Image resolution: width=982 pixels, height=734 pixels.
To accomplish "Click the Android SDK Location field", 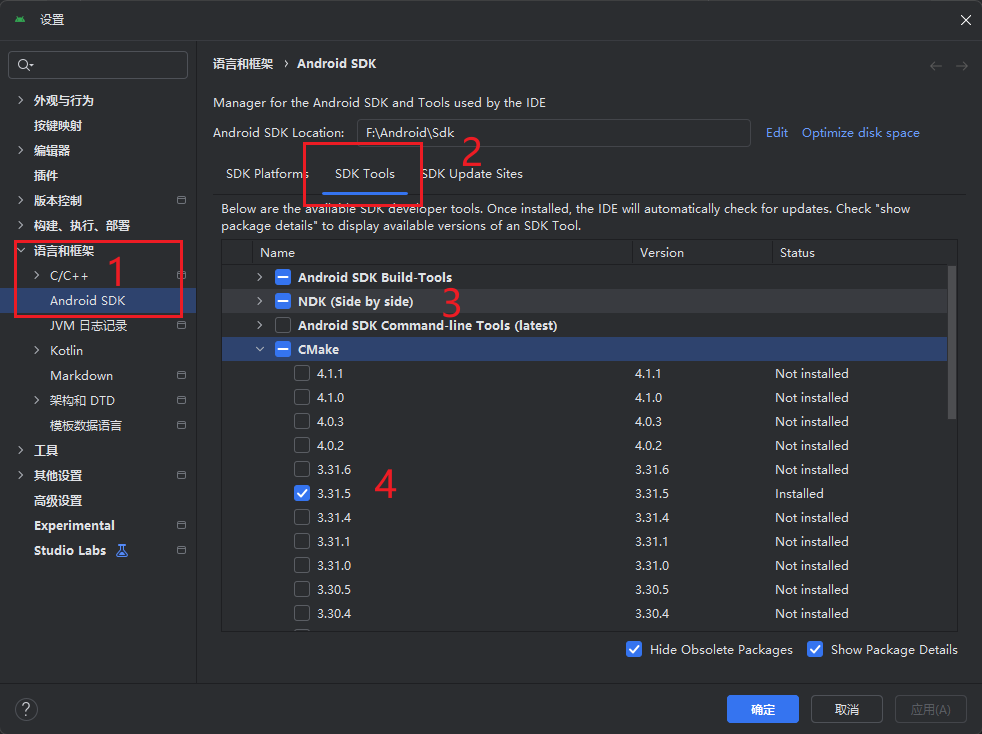I will [554, 133].
